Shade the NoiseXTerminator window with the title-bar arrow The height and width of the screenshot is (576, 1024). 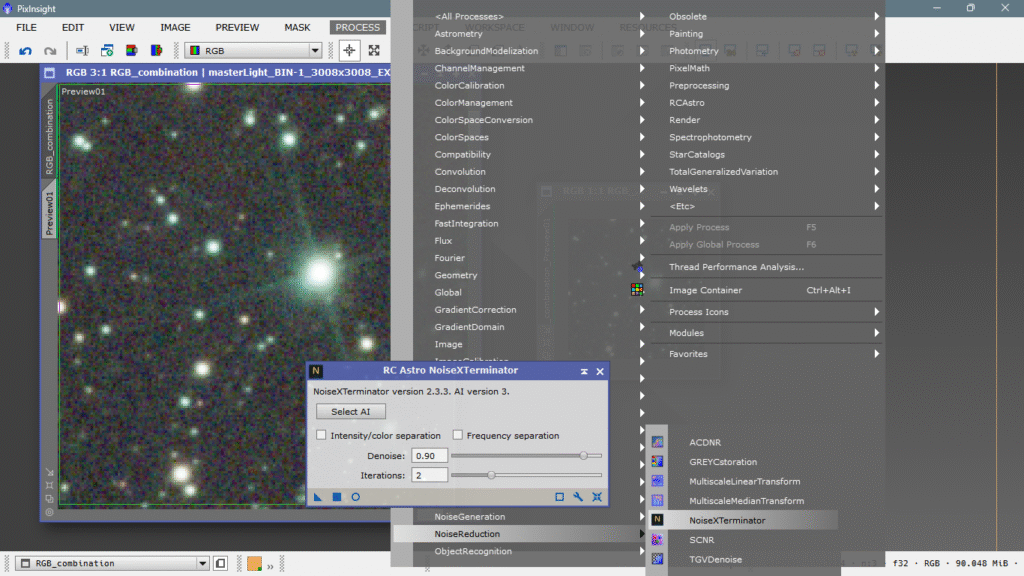584,372
